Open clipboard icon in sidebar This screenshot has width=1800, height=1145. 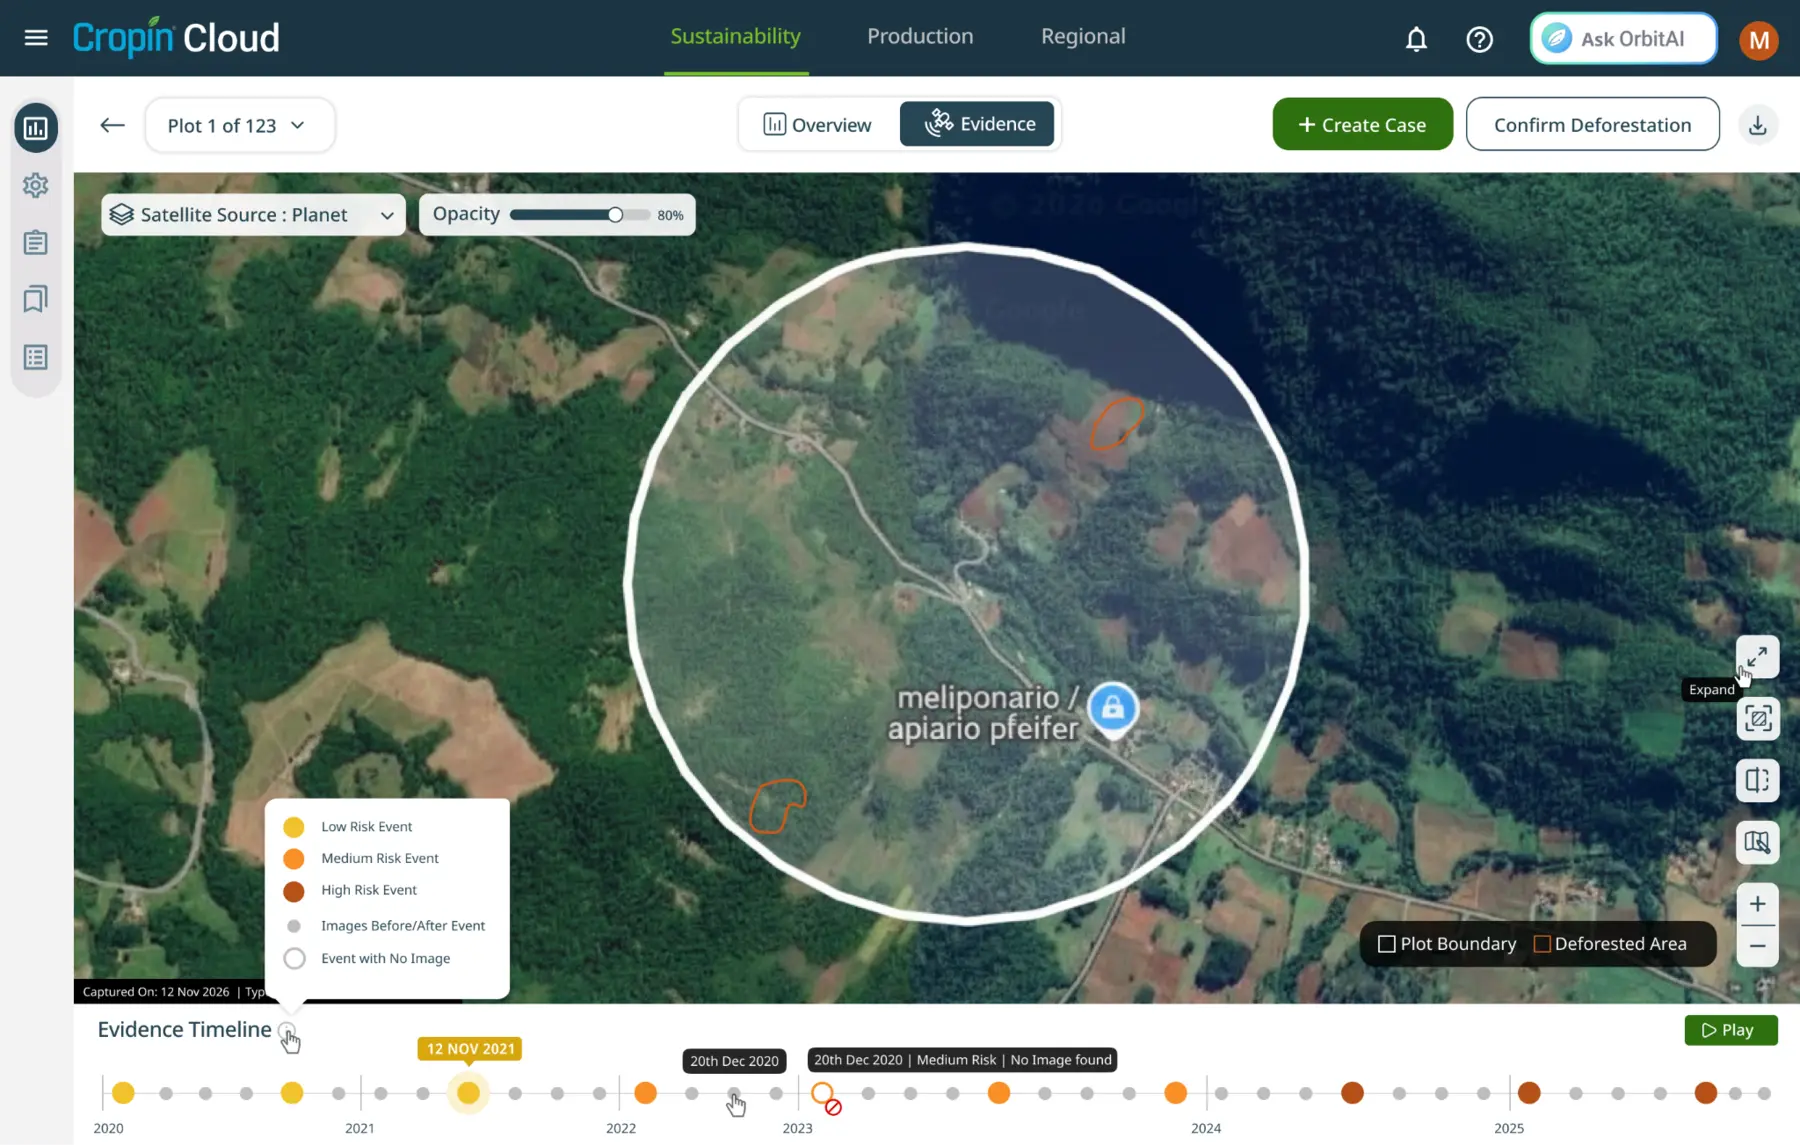click(36, 242)
